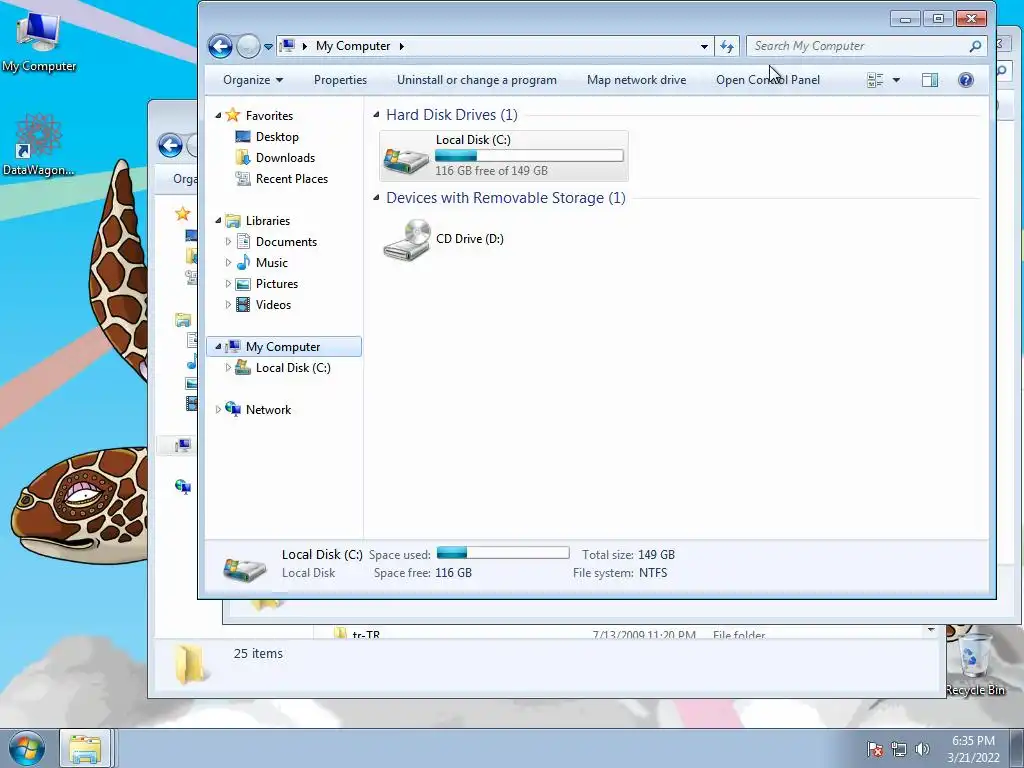Click the Forward navigation arrow button
The width and height of the screenshot is (1024, 768).
point(248,46)
